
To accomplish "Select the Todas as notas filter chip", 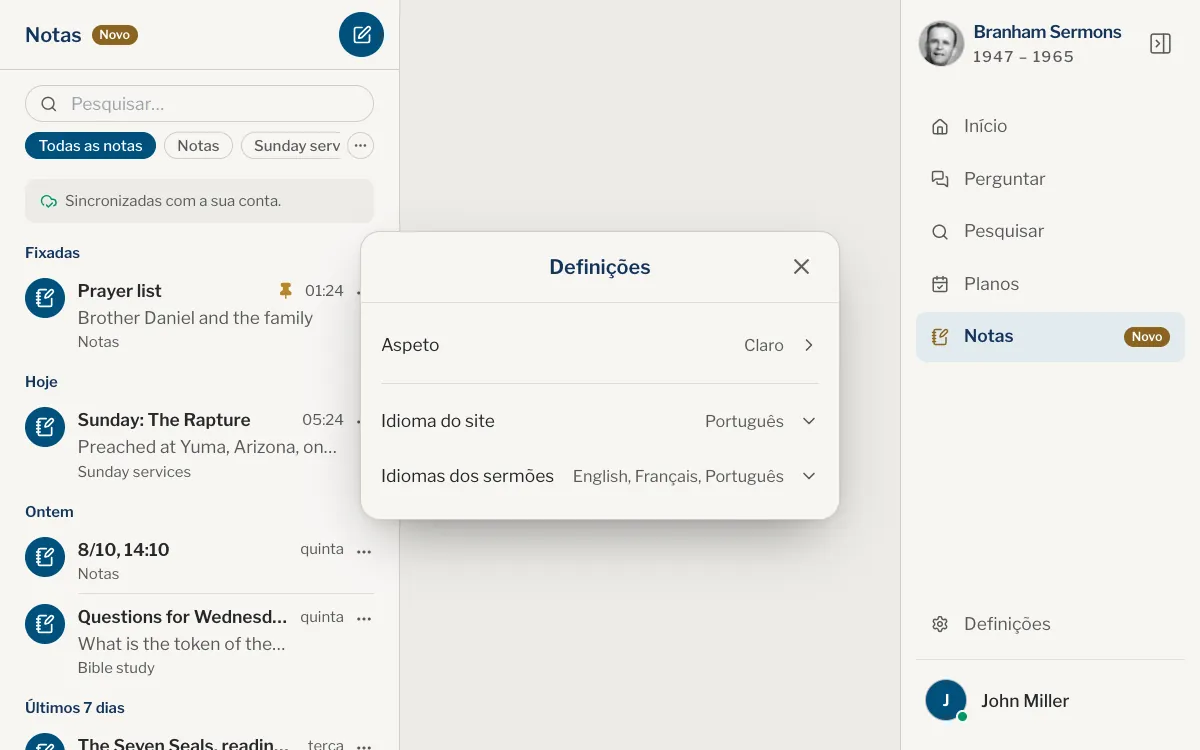I will point(90,146).
